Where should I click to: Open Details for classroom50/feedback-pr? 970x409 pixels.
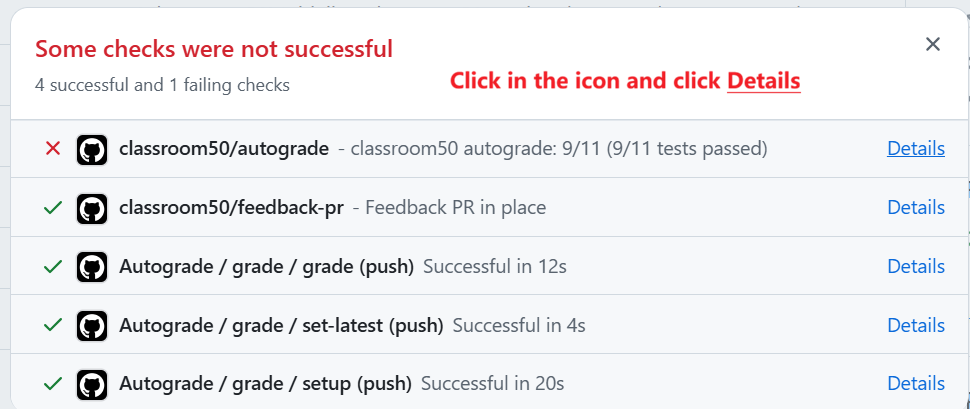916,207
